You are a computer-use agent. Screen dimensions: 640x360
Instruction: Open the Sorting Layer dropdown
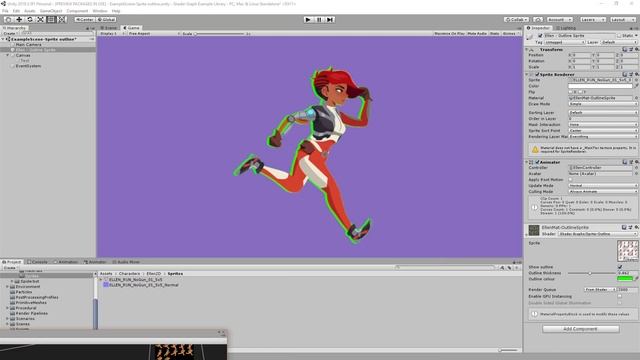point(603,113)
